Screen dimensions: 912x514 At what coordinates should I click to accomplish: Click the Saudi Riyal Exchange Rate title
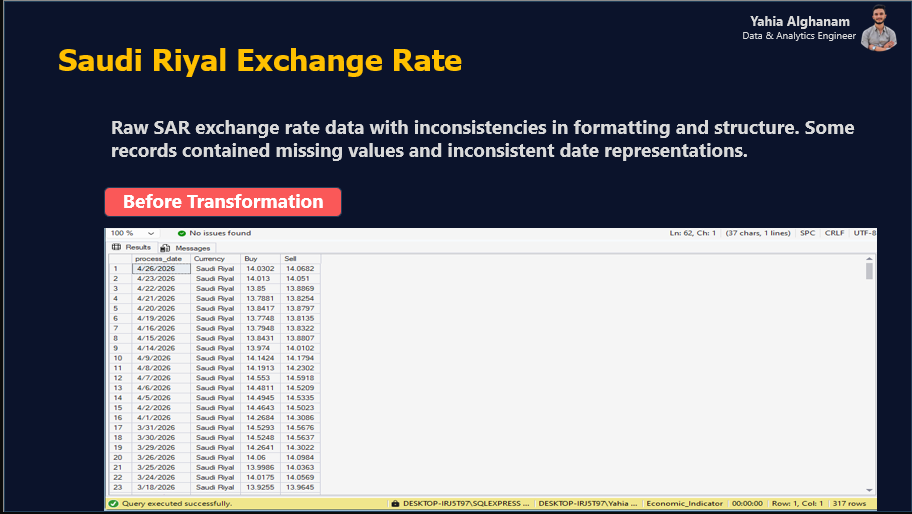[x=260, y=60]
